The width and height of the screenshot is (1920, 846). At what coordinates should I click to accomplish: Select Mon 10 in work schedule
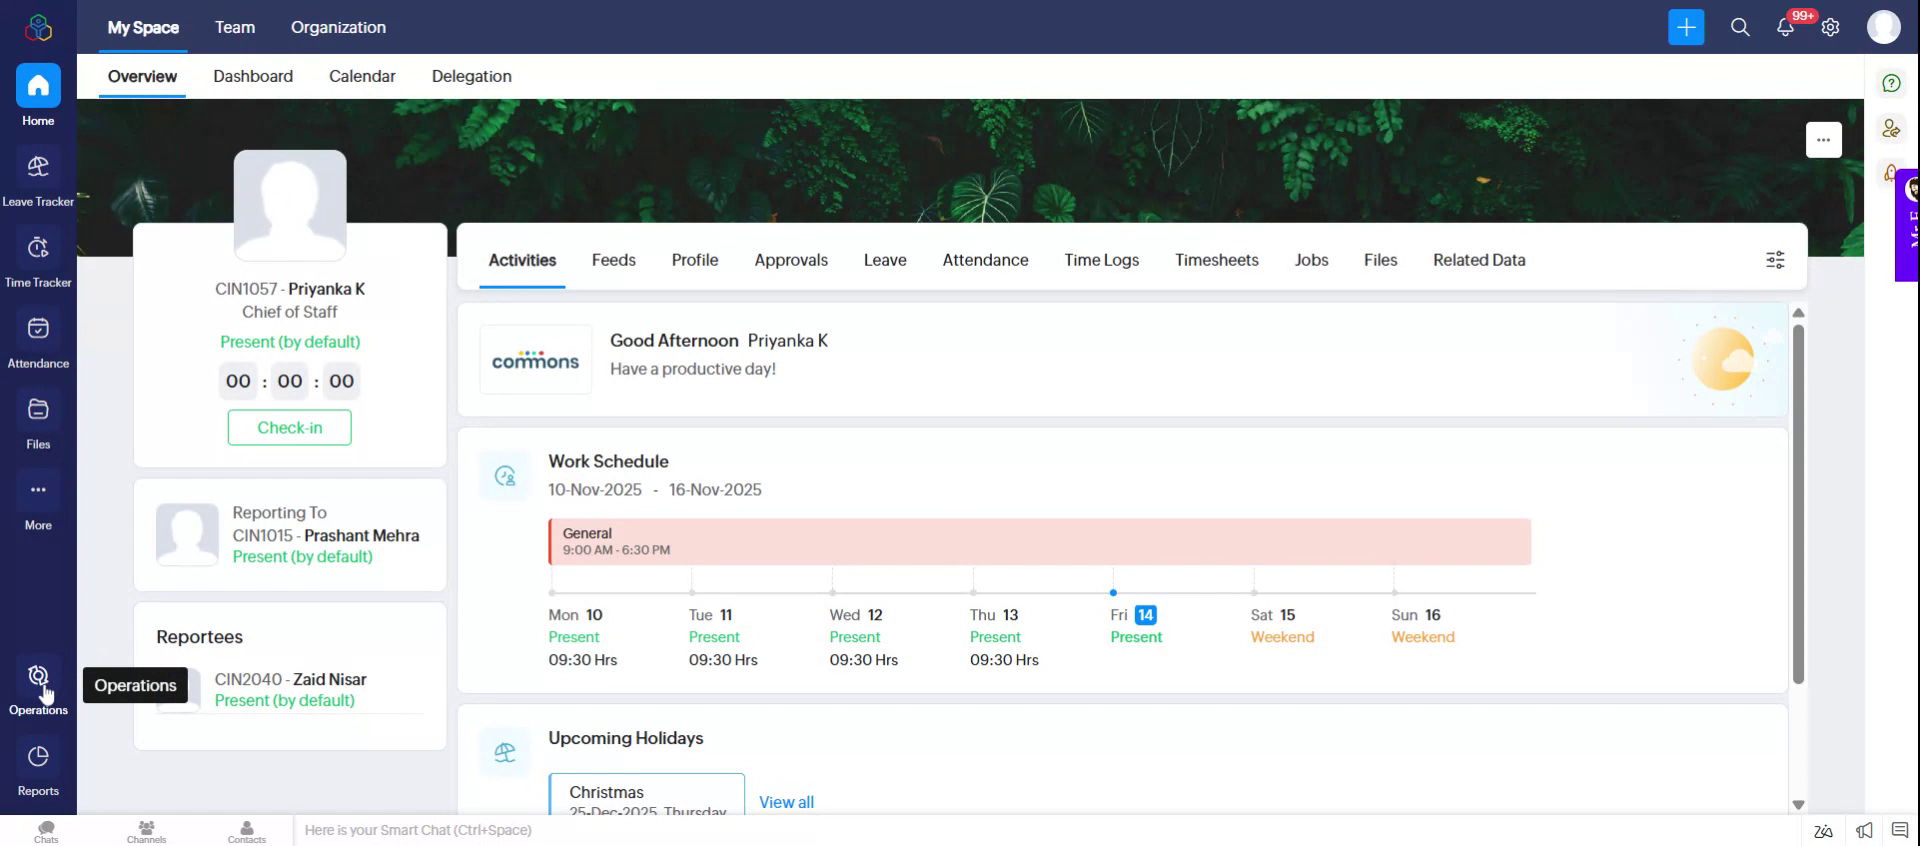coord(575,615)
